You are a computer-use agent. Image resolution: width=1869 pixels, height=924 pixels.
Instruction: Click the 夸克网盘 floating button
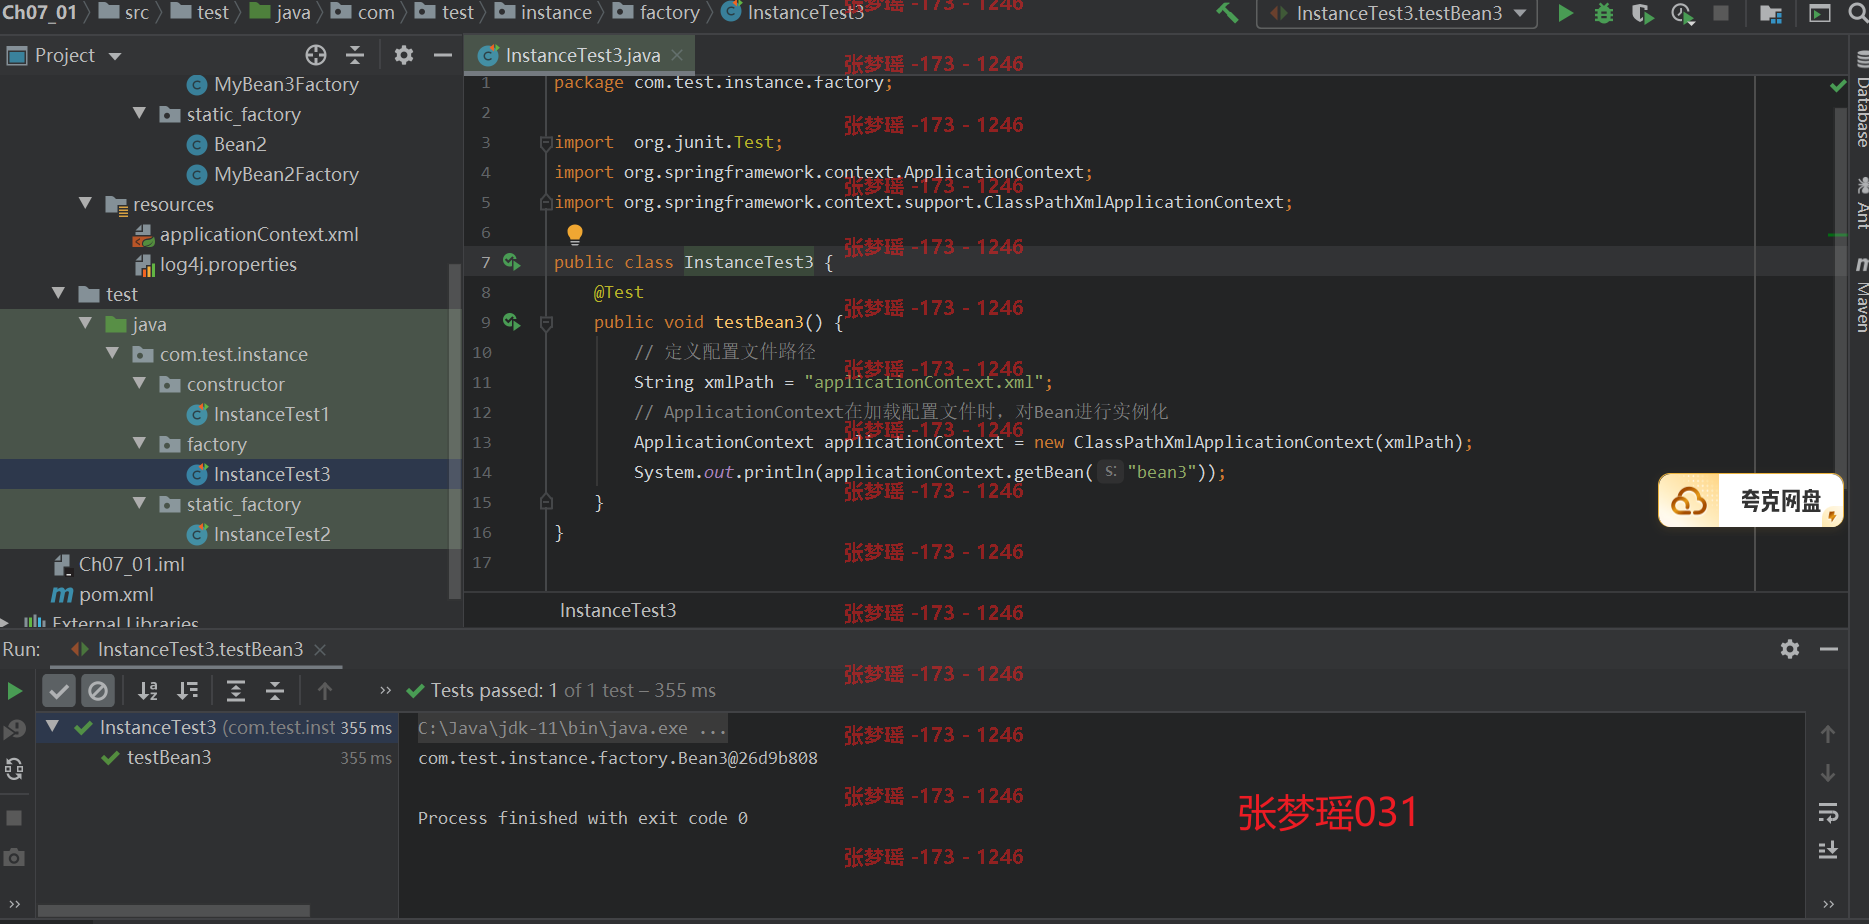pyautogui.click(x=1750, y=500)
